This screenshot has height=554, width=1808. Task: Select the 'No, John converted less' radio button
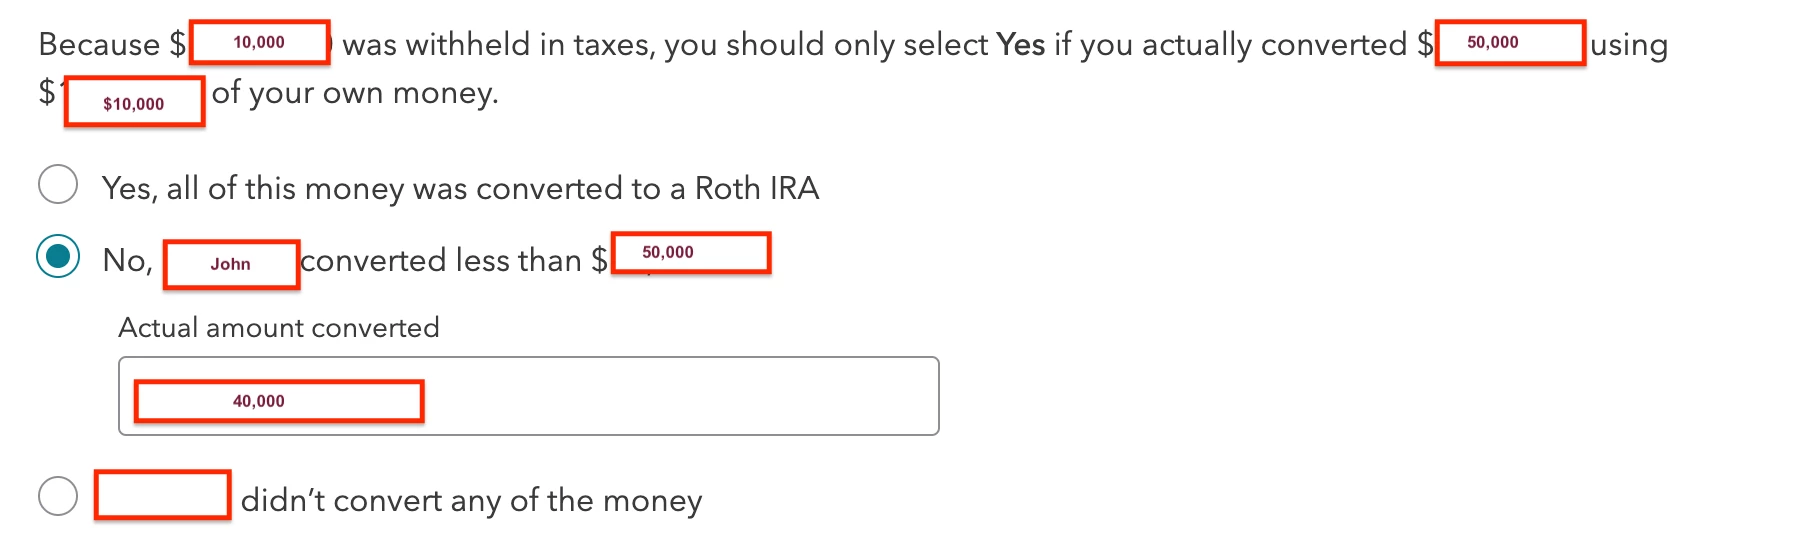[58, 257]
